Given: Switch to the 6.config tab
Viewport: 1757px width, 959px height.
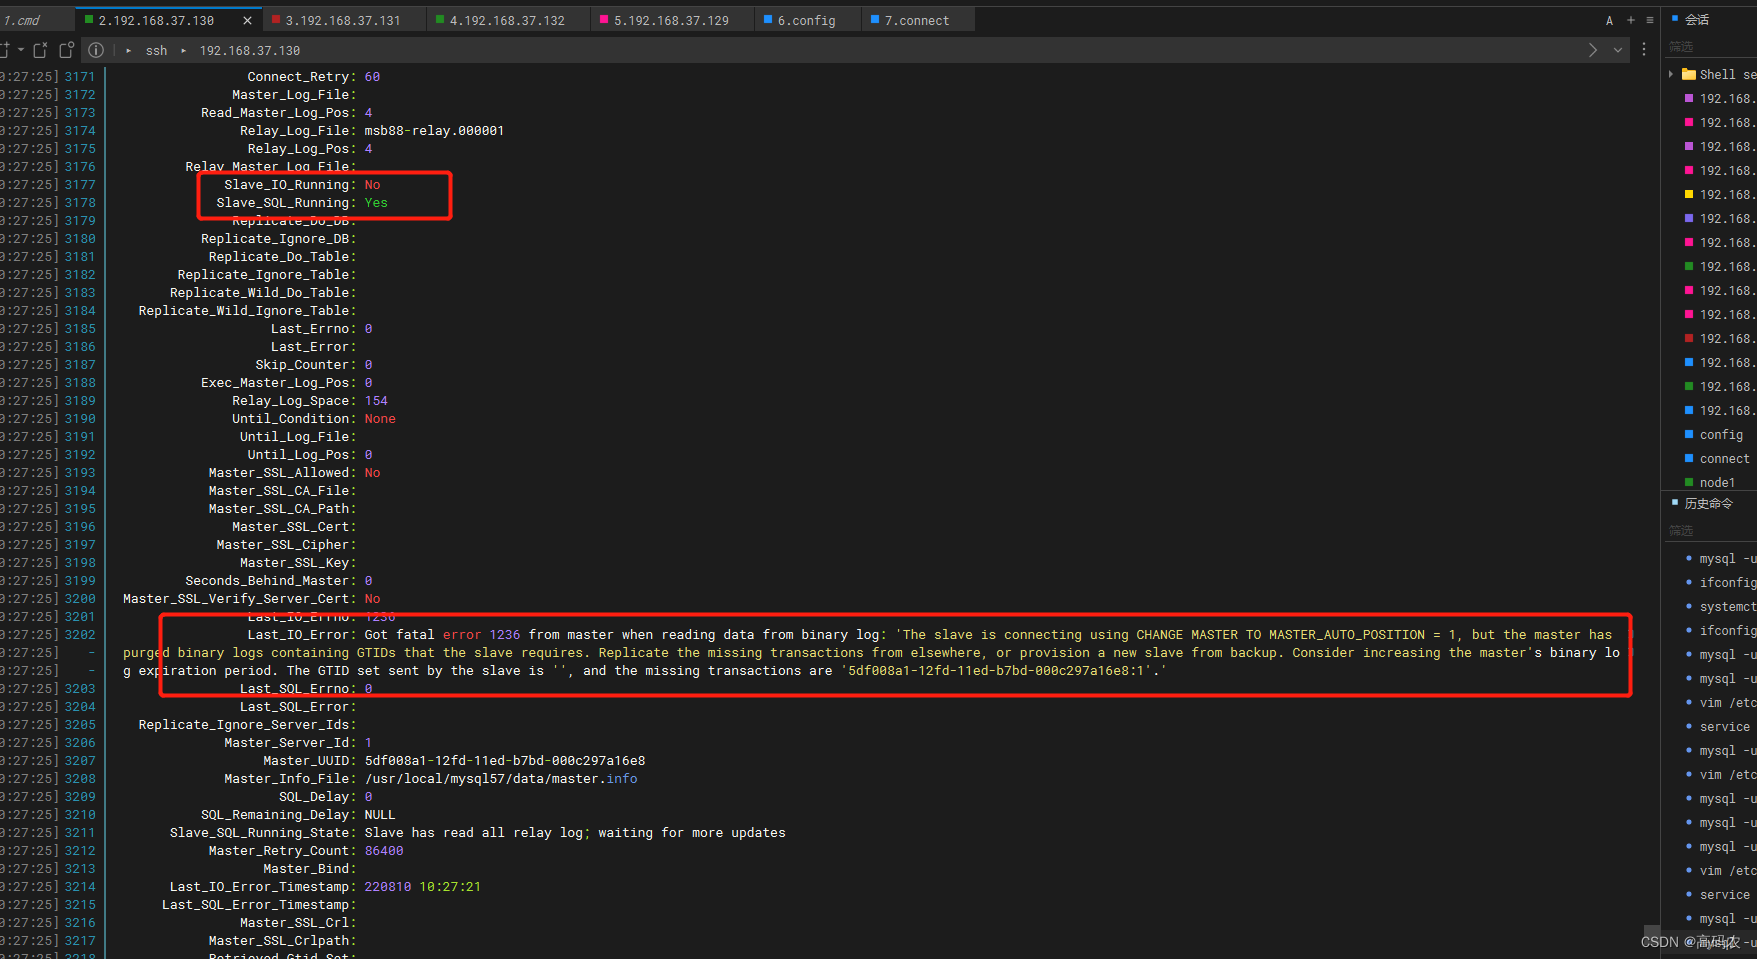Looking at the screenshot, I should pos(806,20).
